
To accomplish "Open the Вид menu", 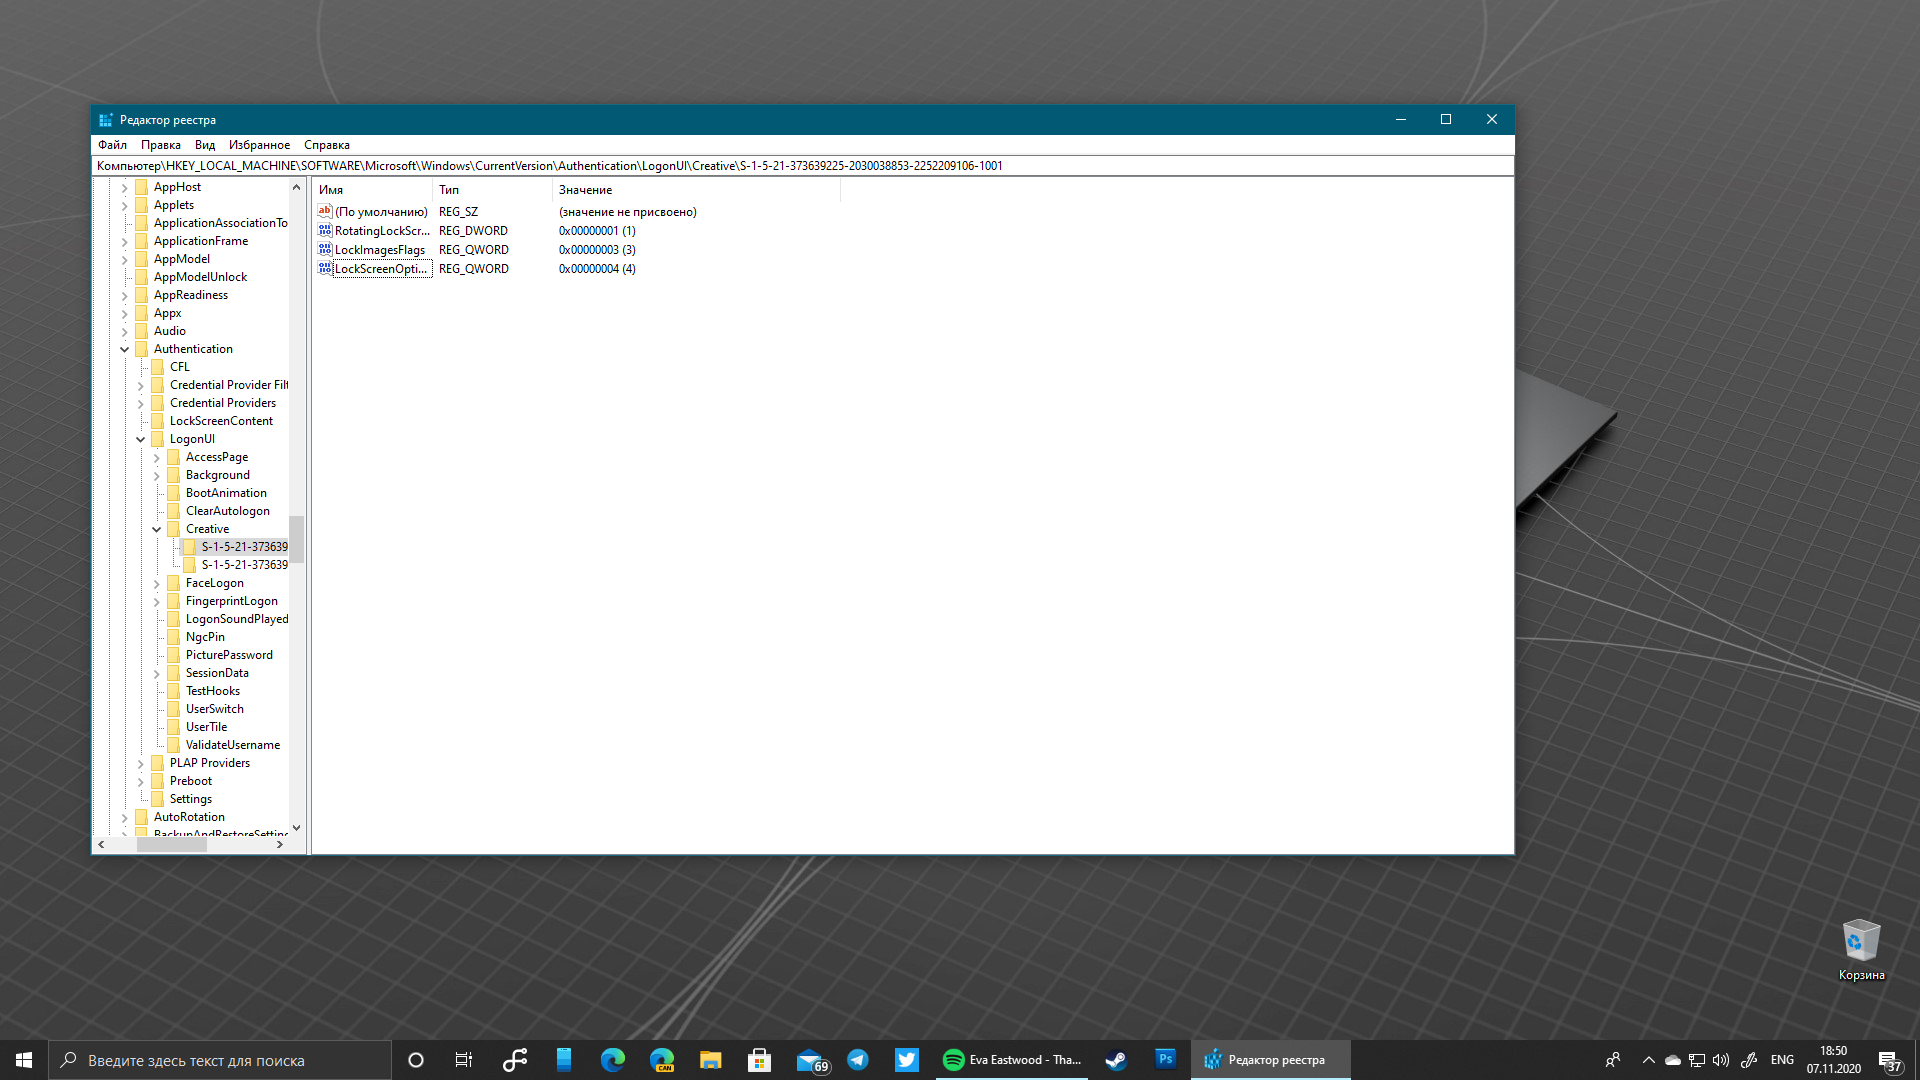I will click(205, 145).
